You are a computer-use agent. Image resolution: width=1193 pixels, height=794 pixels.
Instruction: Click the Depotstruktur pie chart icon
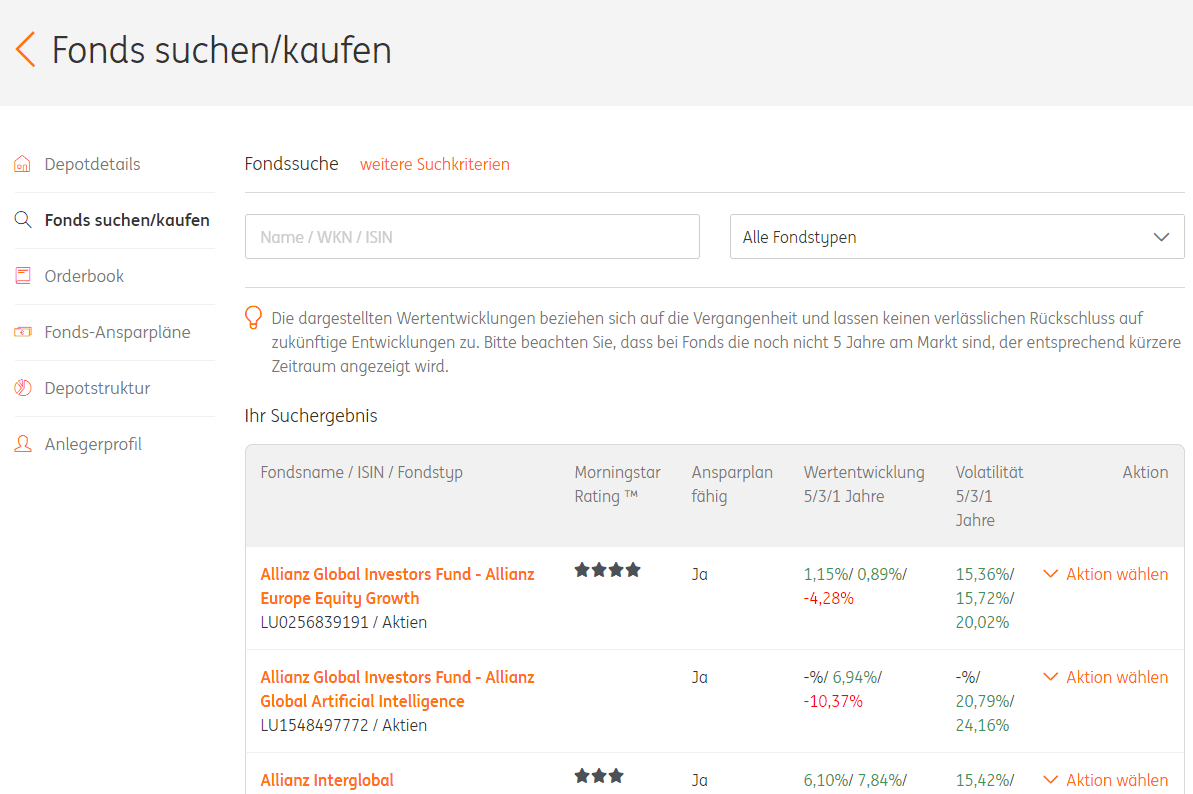pyautogui.click(x=23, y=388)
